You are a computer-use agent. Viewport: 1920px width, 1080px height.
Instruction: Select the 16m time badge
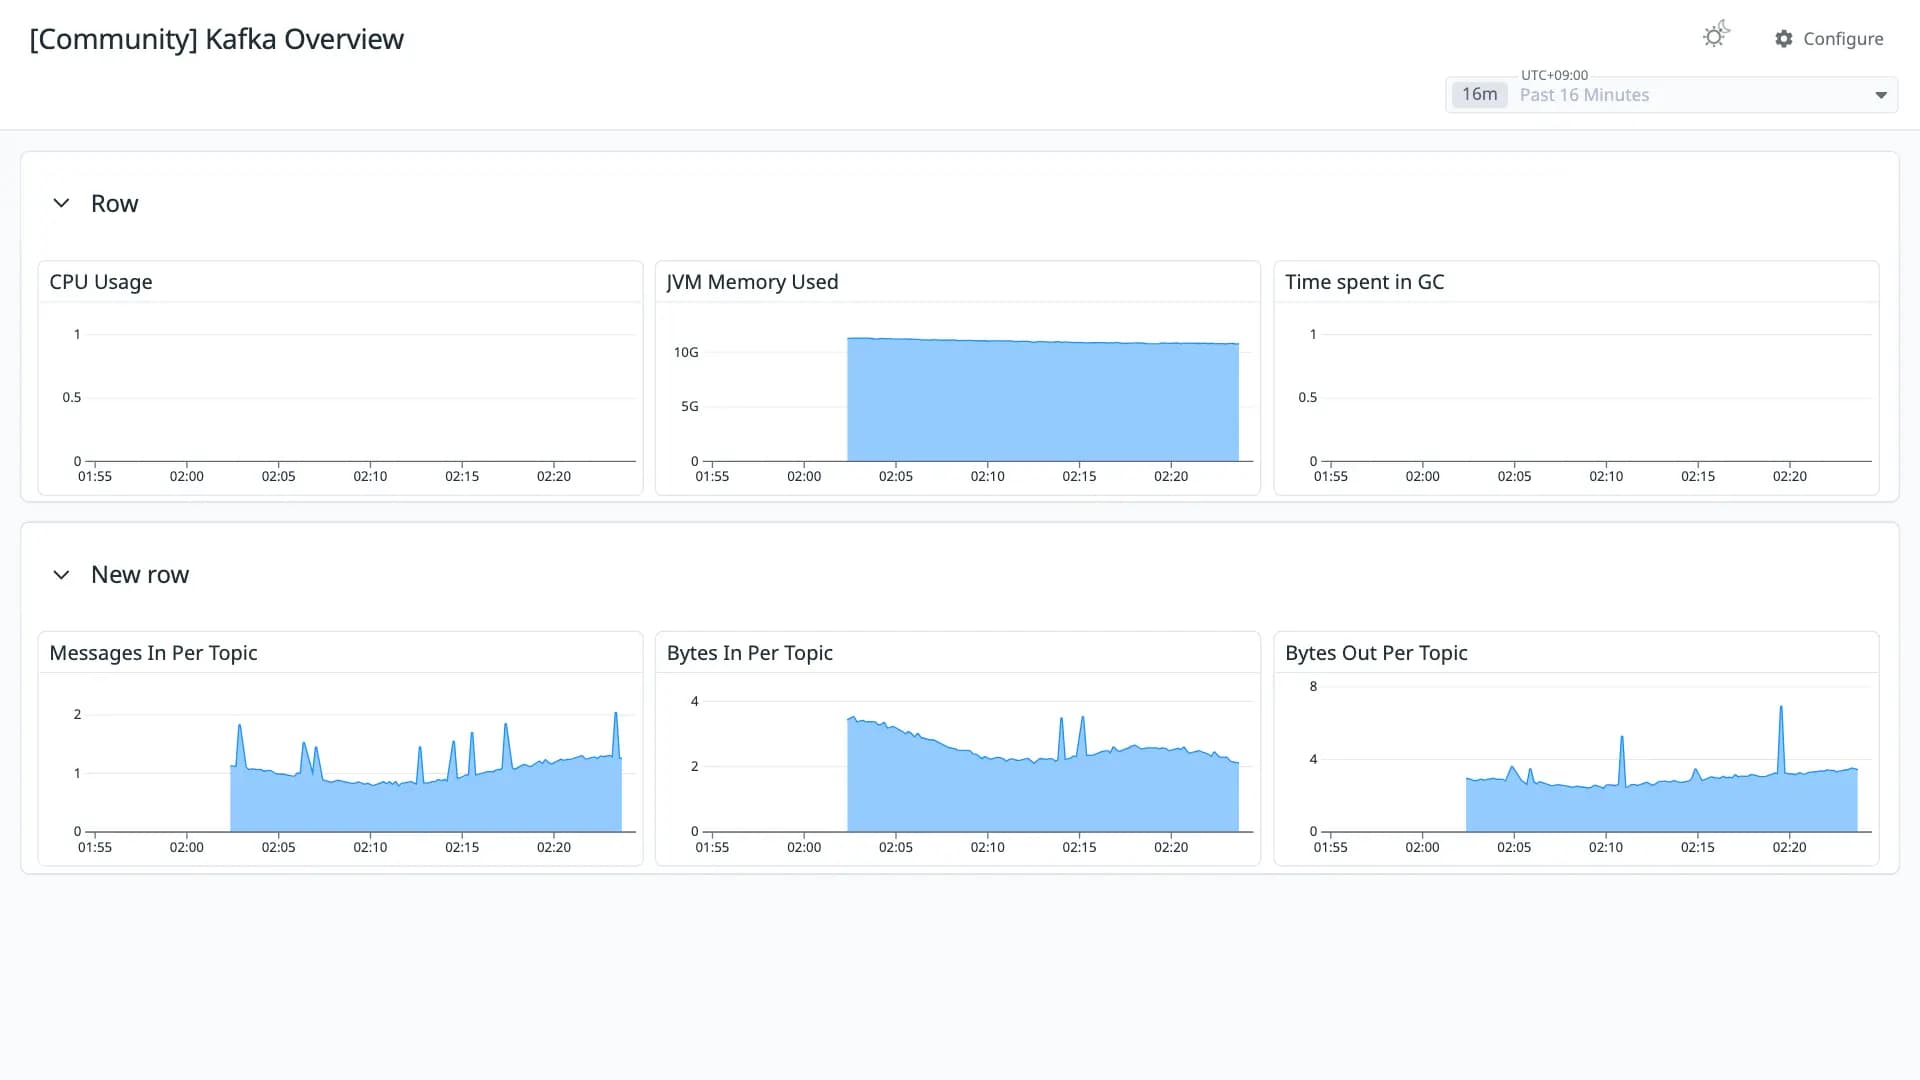pyautogui.click(x=1479, y=94)
